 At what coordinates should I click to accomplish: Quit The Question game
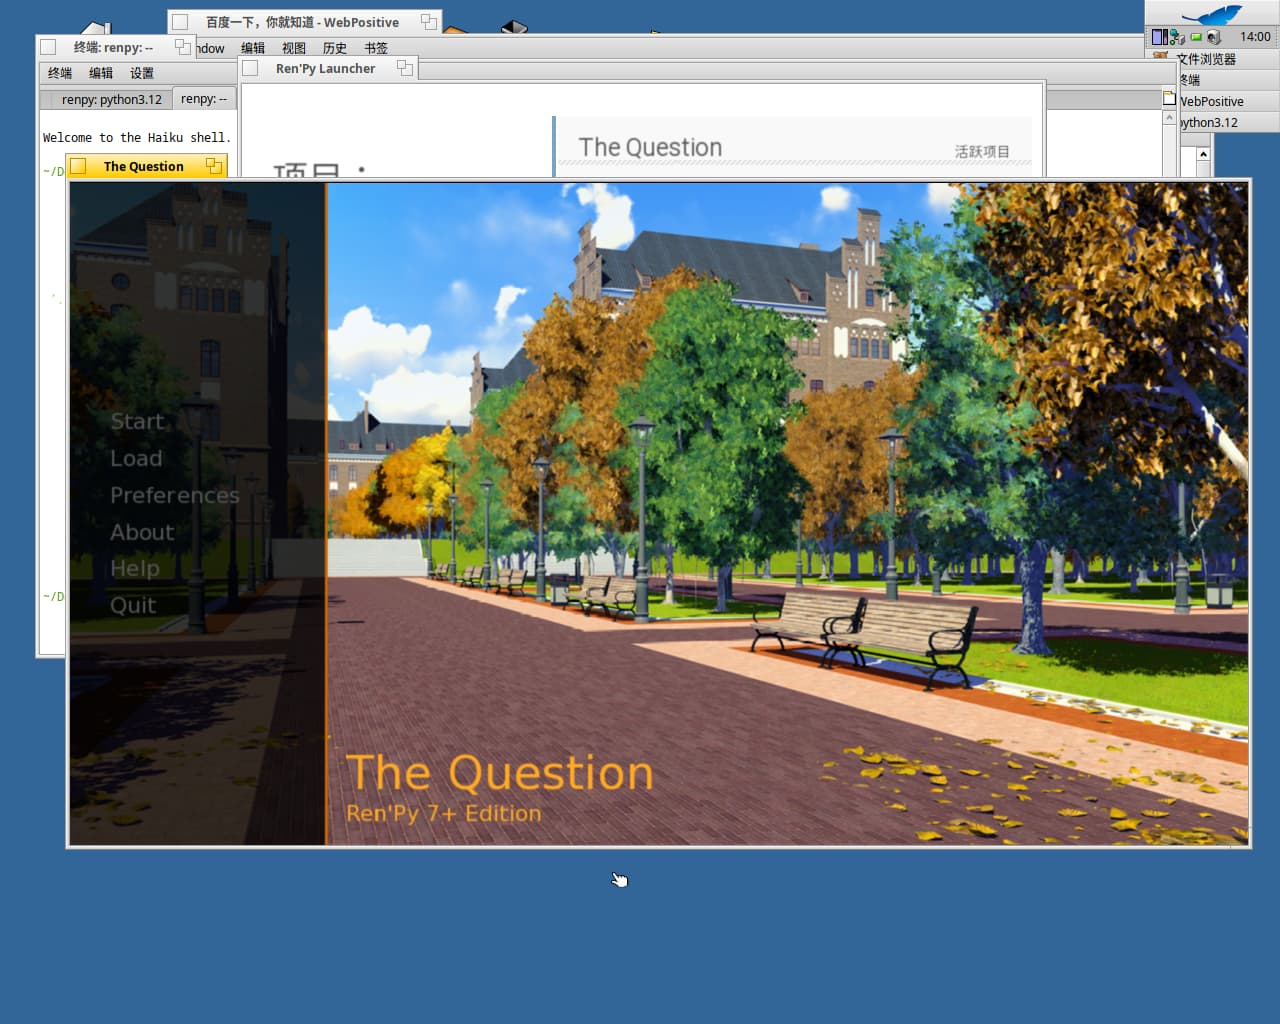133,606
